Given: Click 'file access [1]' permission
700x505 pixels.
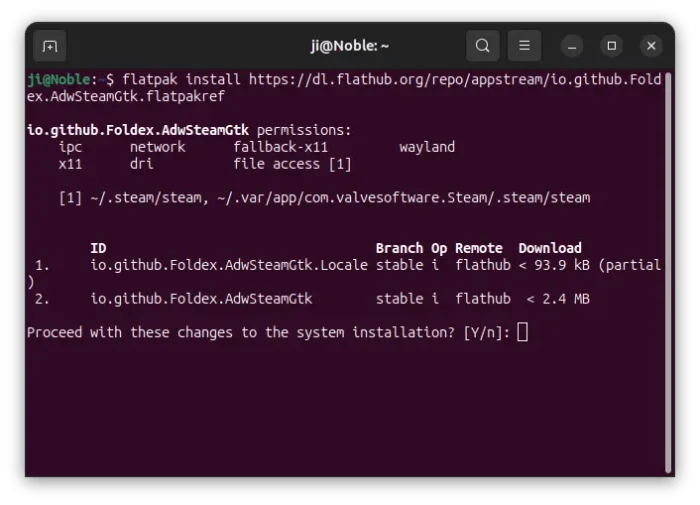Looking at the screenshot, I should 292,164.
